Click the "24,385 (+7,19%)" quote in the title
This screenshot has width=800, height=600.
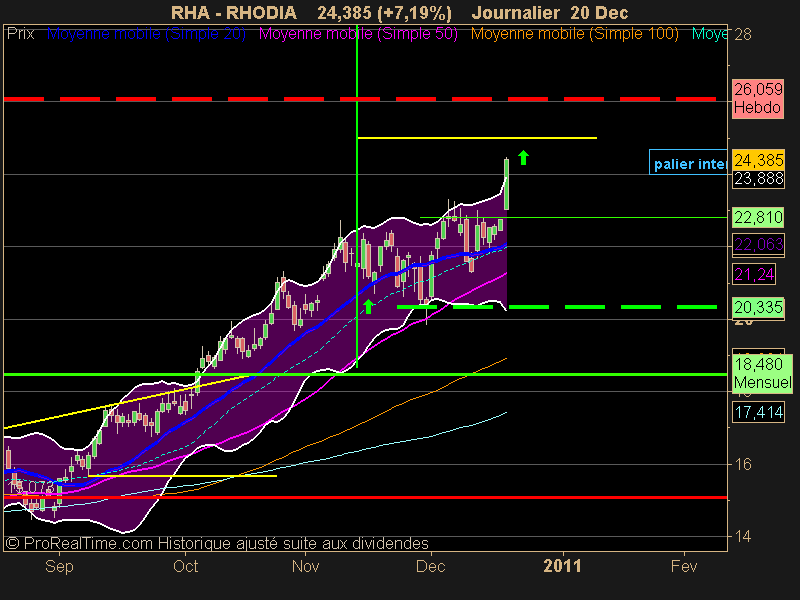pyautogui.click(x=384, y=12)
